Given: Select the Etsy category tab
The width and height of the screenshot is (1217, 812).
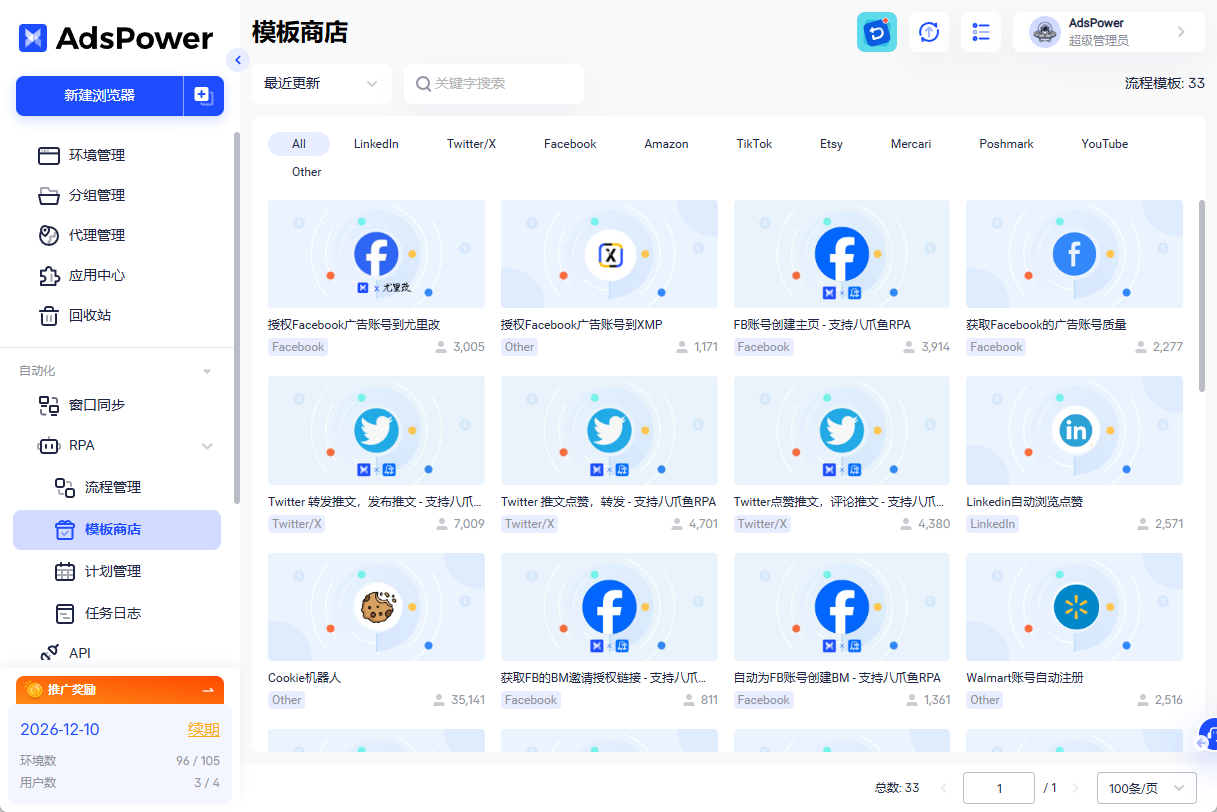Looking at the screenshot, I should pyautogui.click(x=831, y=144).
